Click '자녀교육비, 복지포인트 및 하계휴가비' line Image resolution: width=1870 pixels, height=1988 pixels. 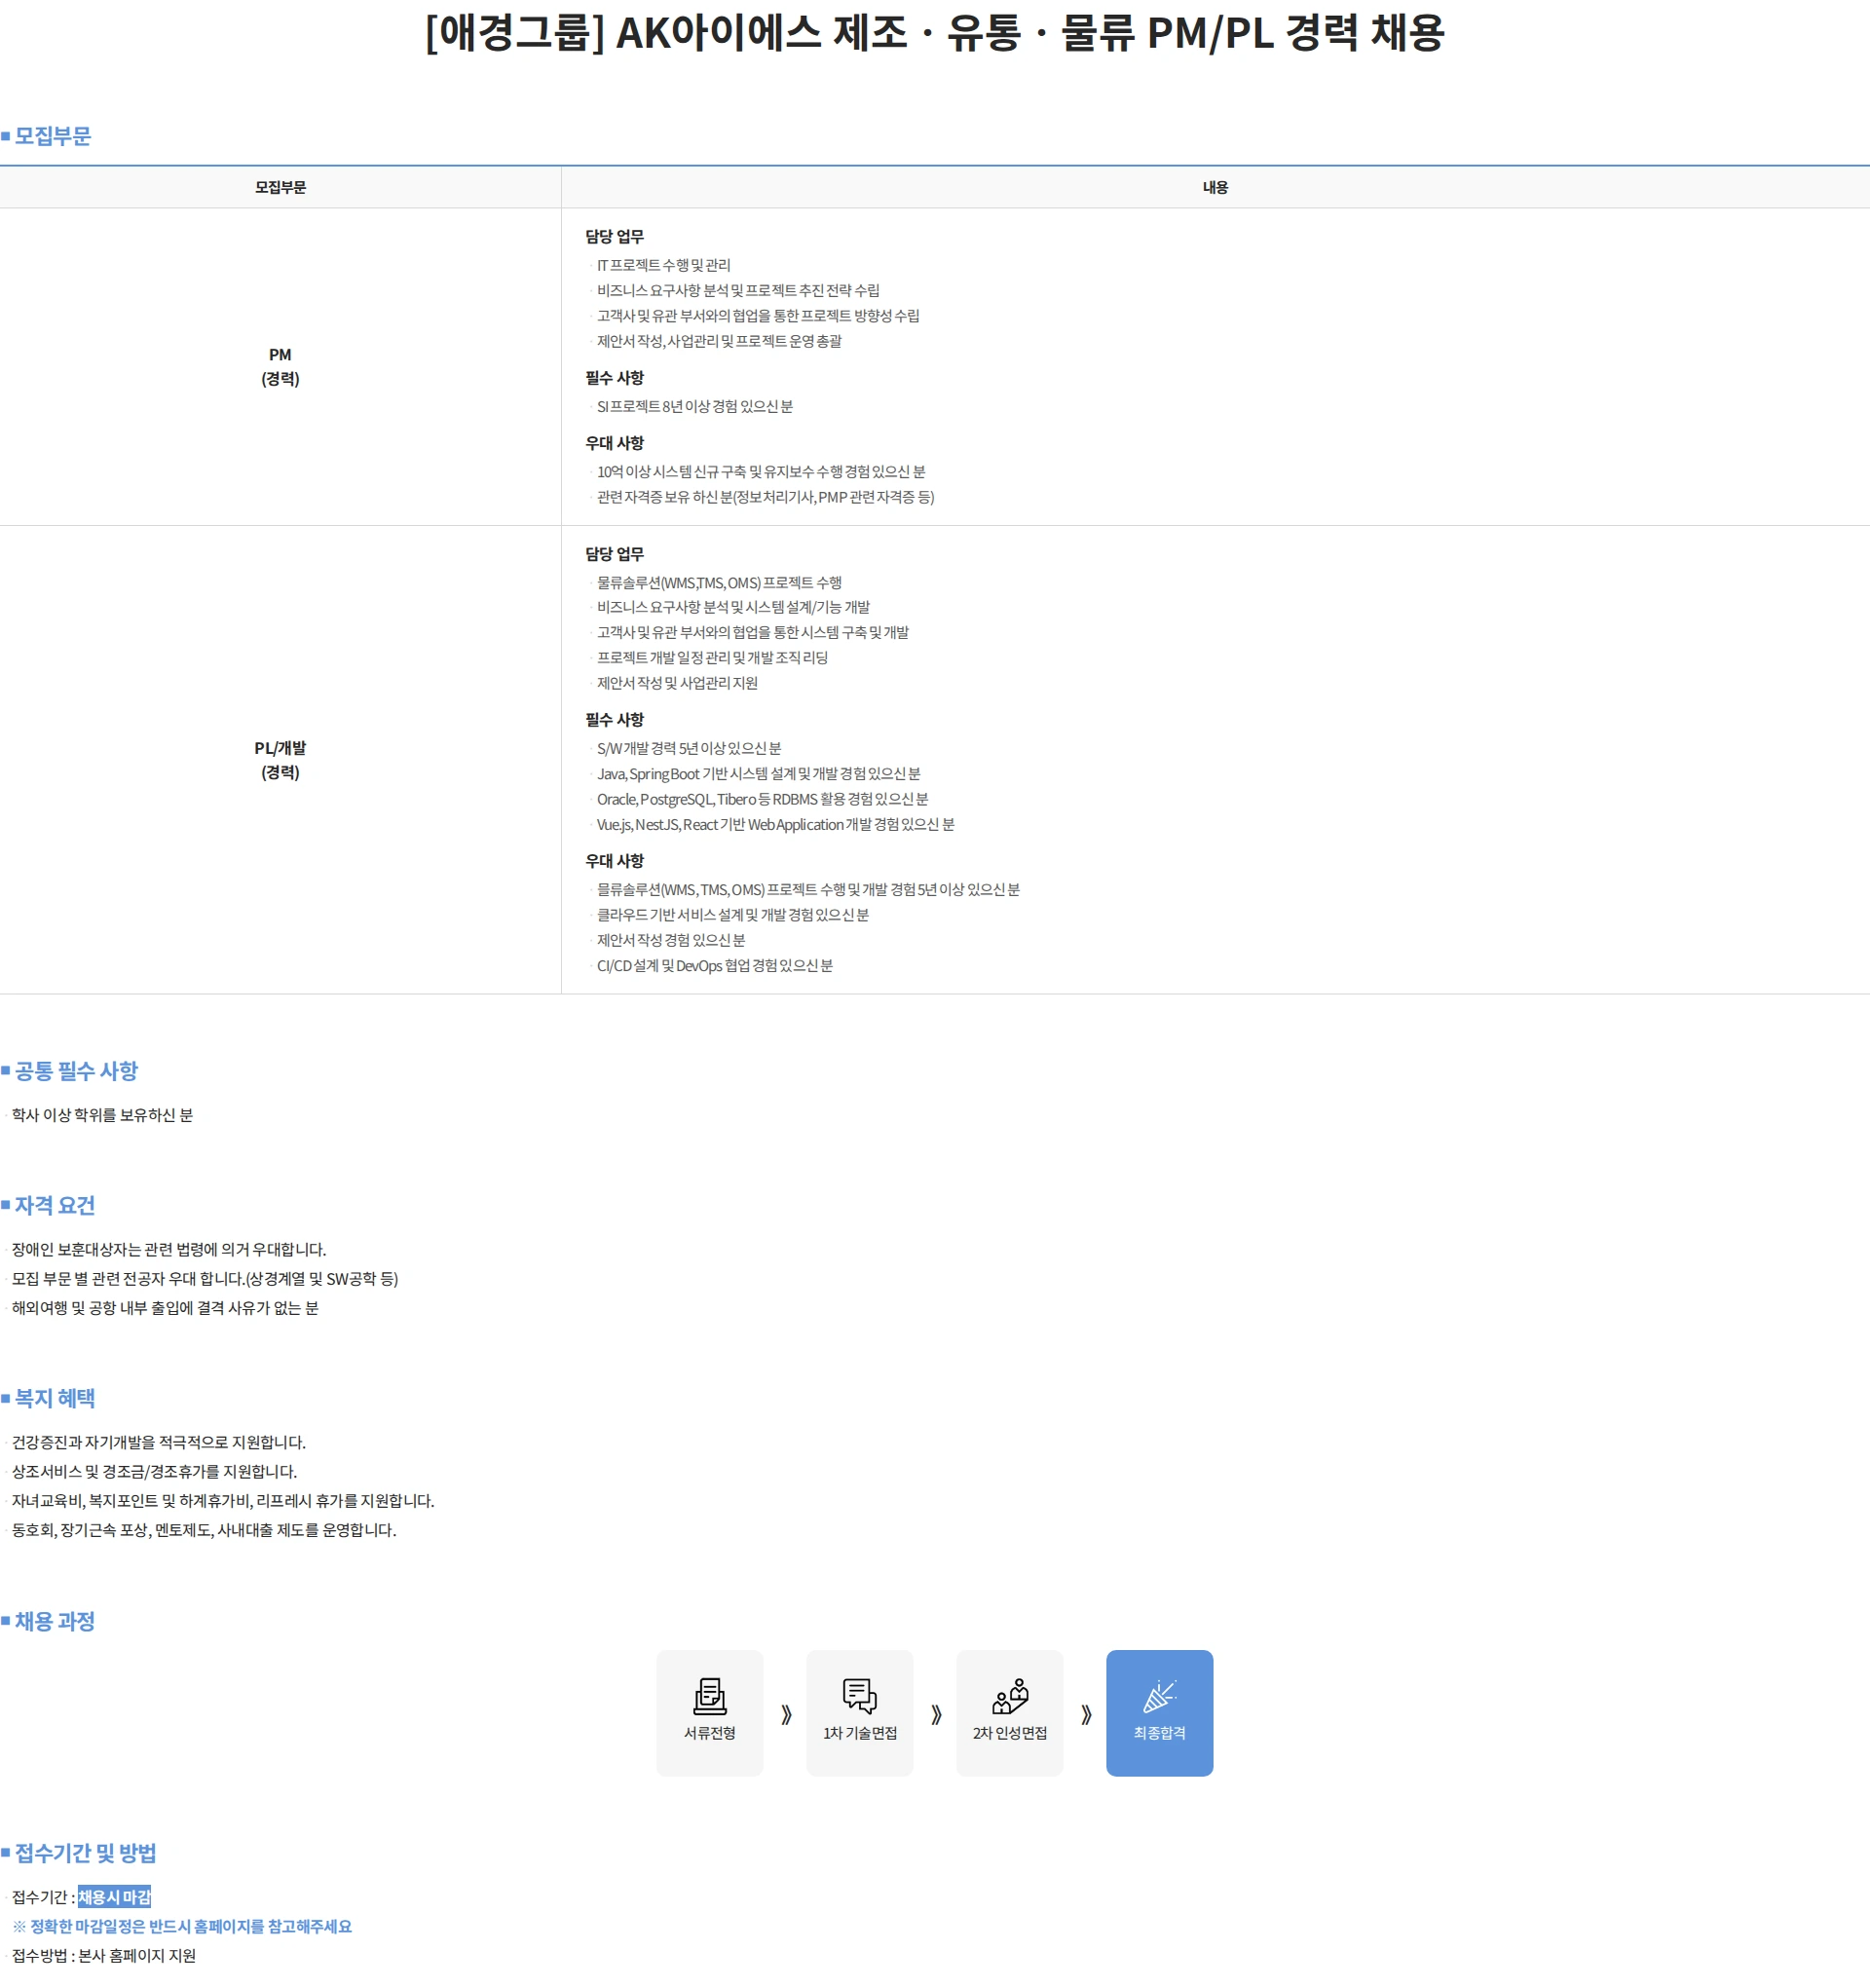(x=223, y=1501)
